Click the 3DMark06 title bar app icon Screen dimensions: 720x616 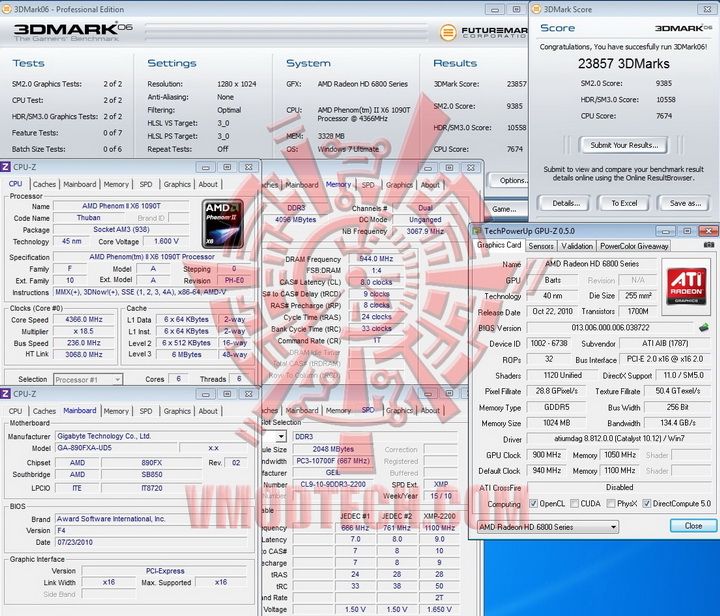coord(6,9)
